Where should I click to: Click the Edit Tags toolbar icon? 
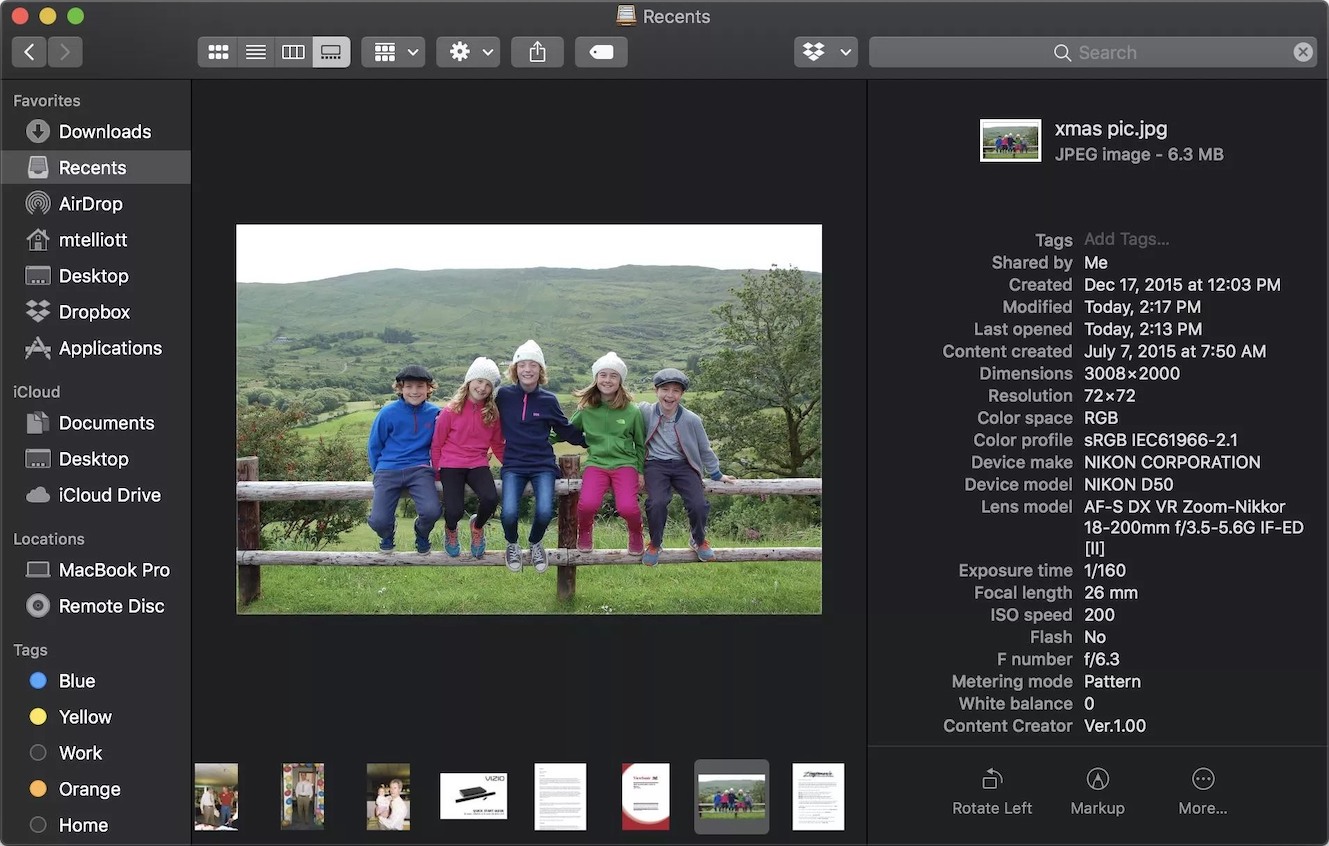point(601,52)
